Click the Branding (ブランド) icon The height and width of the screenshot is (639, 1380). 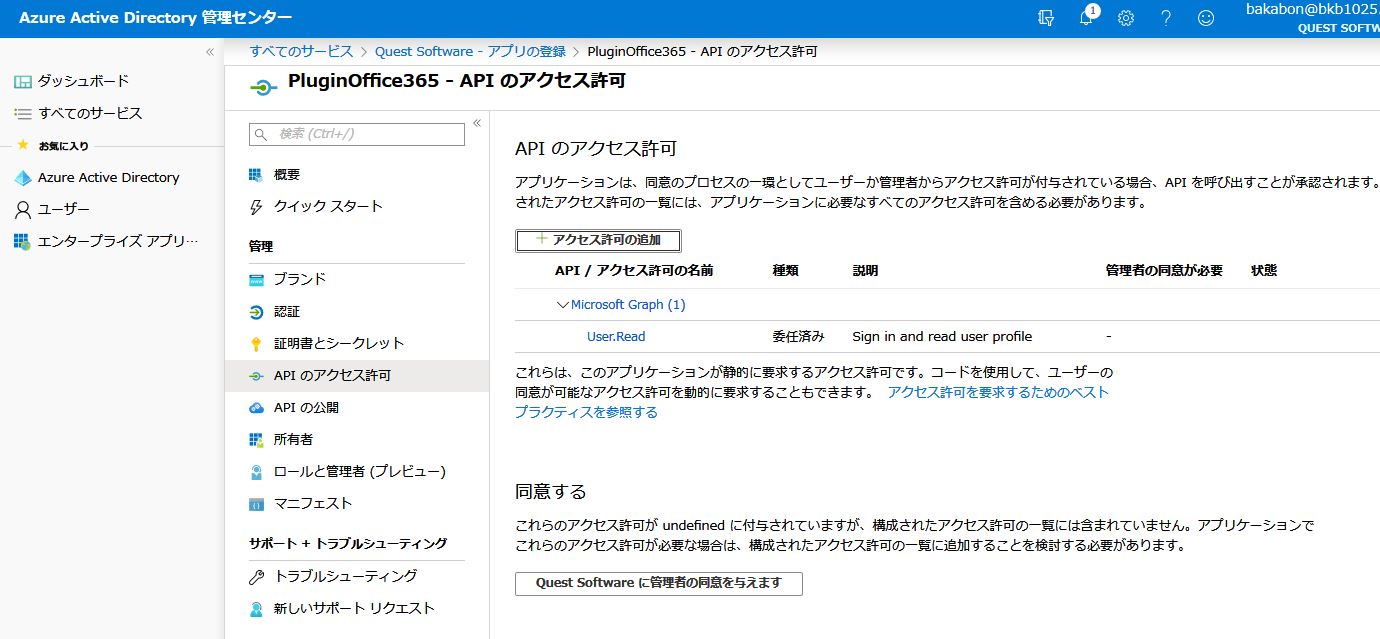coord(256,279)
